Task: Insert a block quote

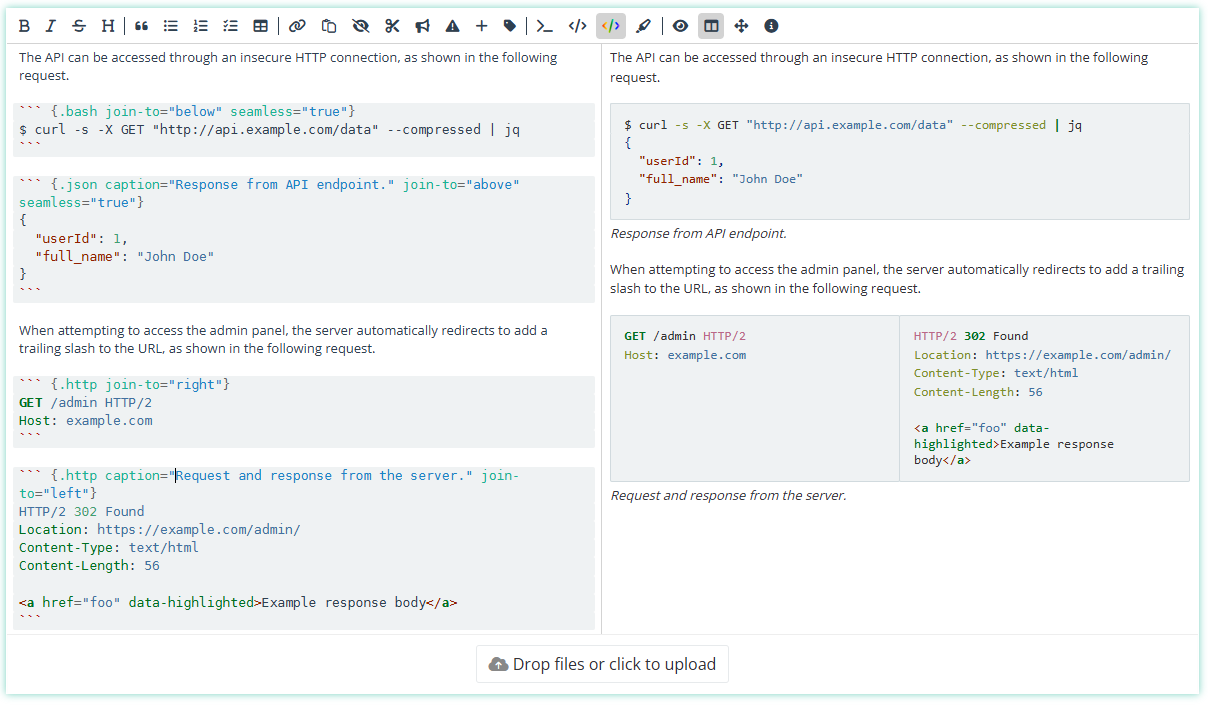Action: pos(141,26)
